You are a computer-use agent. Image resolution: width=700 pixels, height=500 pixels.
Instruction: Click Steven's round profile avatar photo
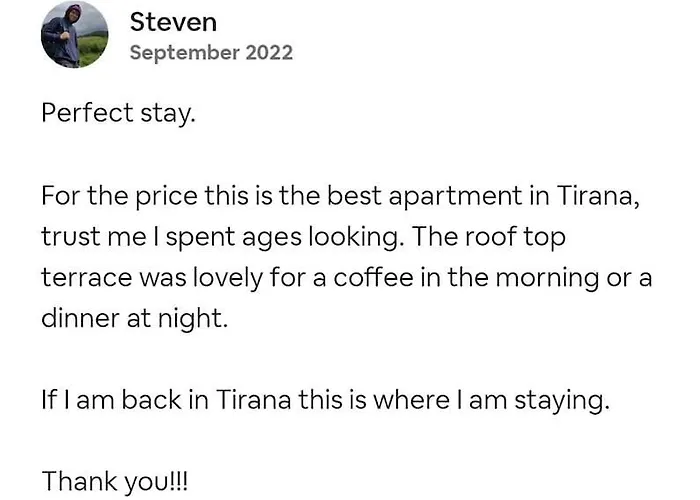click(x=75, y=35)
